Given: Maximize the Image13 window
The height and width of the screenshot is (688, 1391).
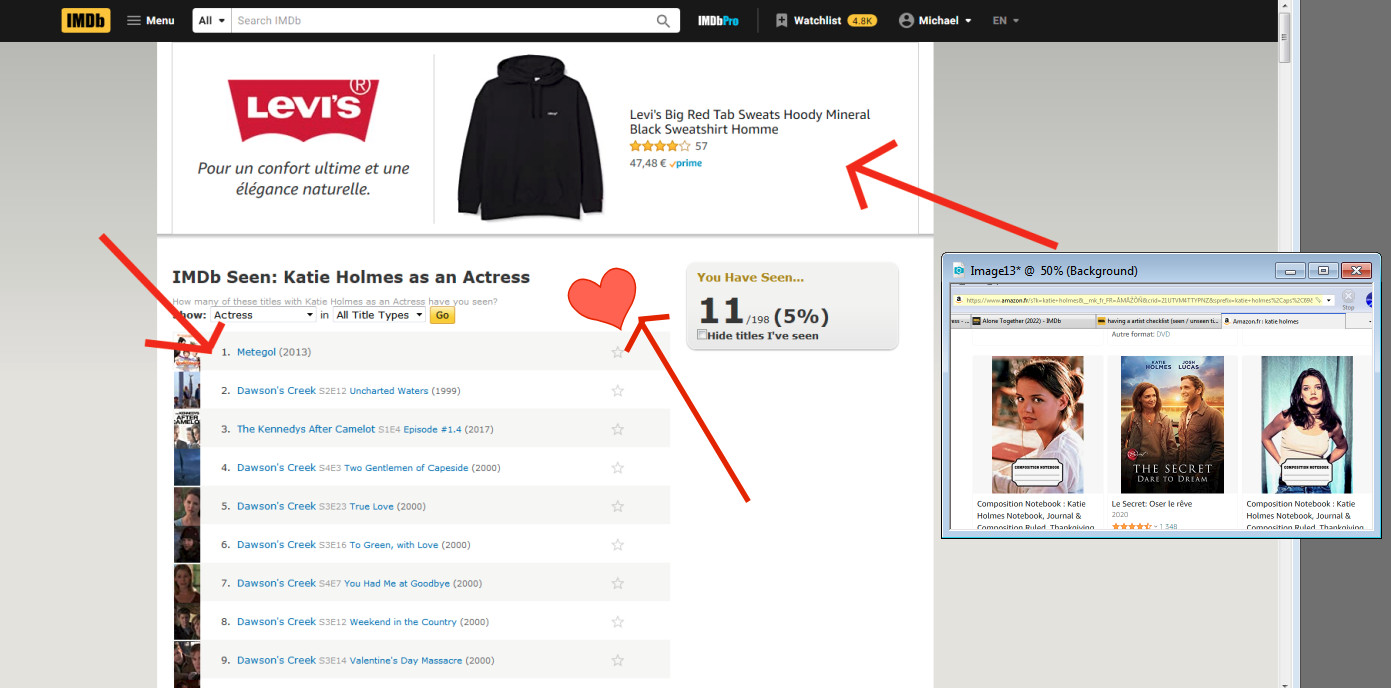Looking at the screenshot, I should coord(1323,270).
